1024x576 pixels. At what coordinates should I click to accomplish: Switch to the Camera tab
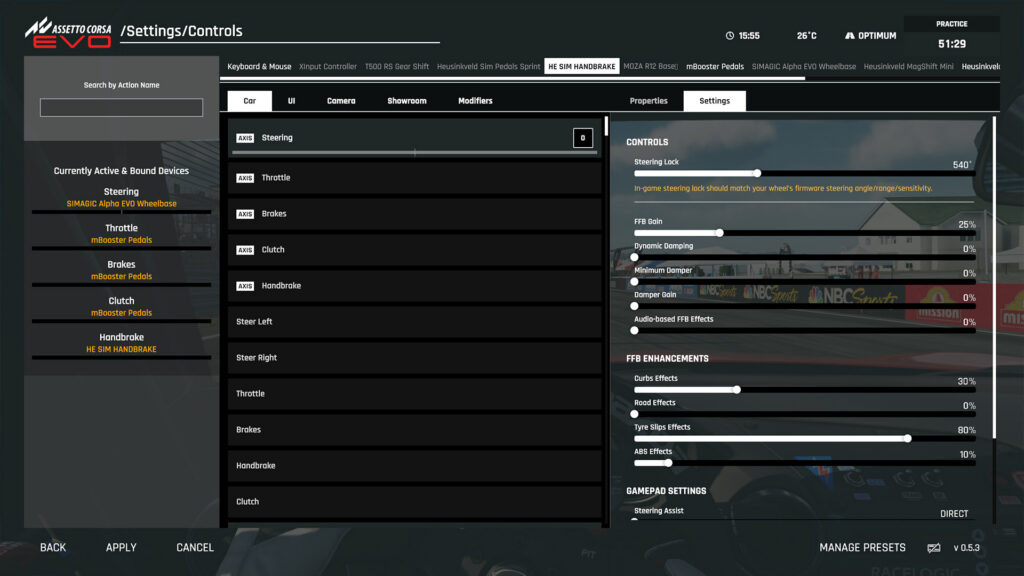(x=341, y=101)
